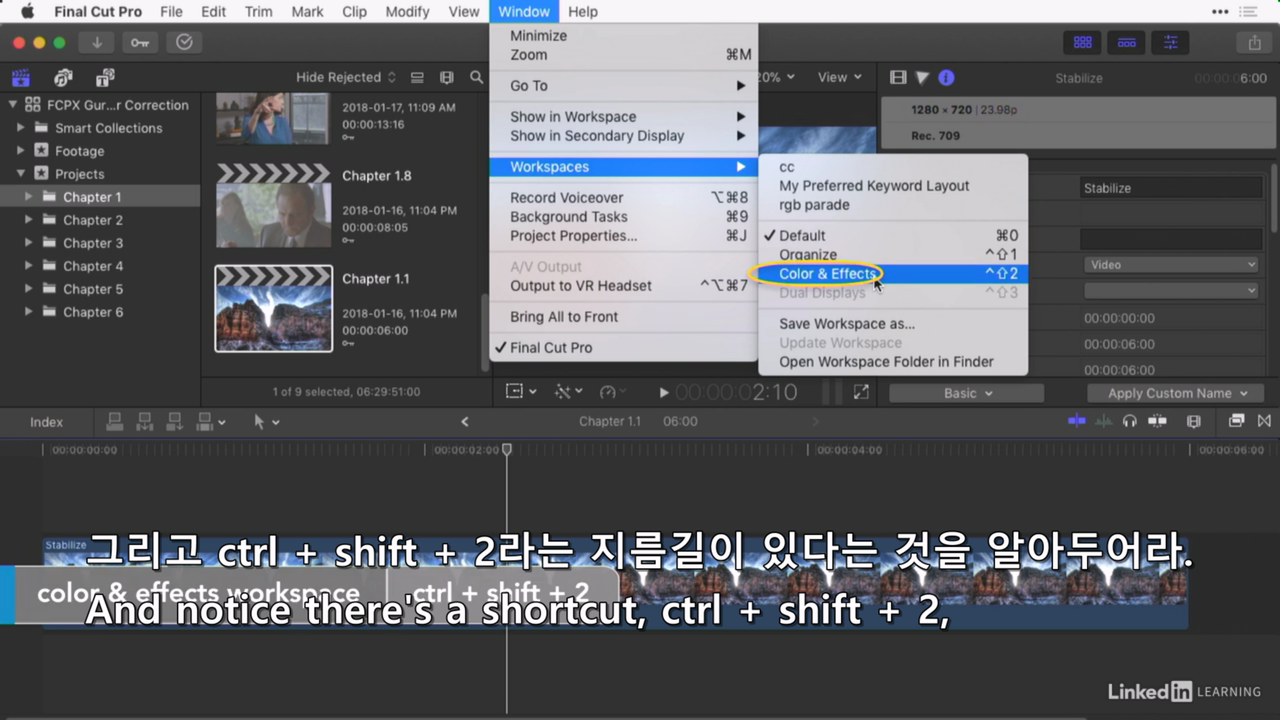Open the transform crop tool dropdown
The width and height of the screenshot is (1280, 720).
521,392
